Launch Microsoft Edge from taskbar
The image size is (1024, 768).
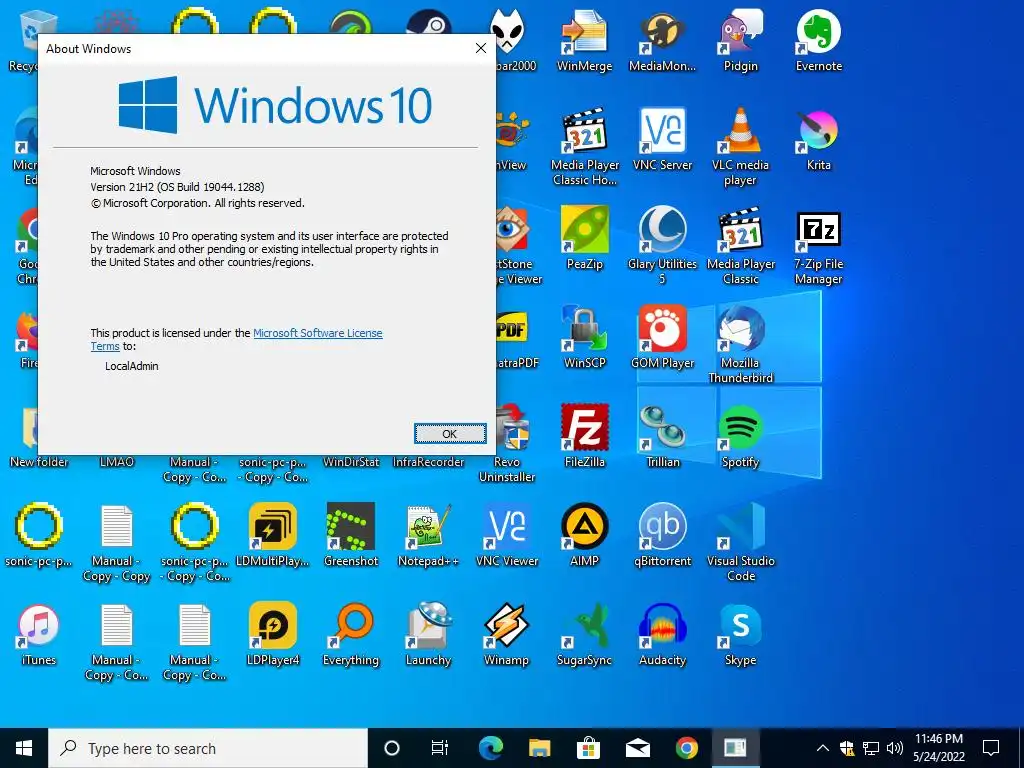pos(490,748)
